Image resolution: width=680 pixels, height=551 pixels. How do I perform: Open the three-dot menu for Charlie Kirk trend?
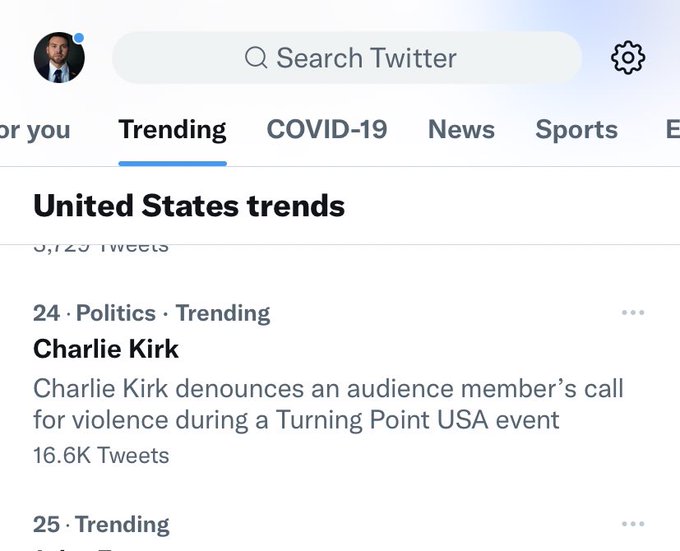(x=633, y=313)
